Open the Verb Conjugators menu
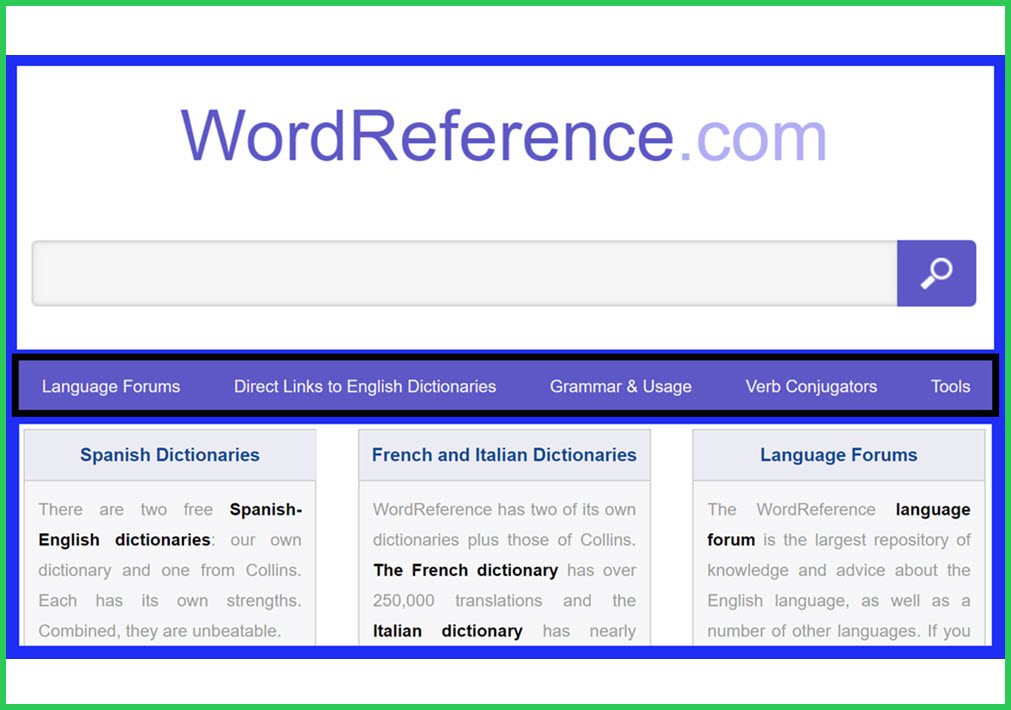This screenshot has height=710, width=1011. (x=811, y=386)
